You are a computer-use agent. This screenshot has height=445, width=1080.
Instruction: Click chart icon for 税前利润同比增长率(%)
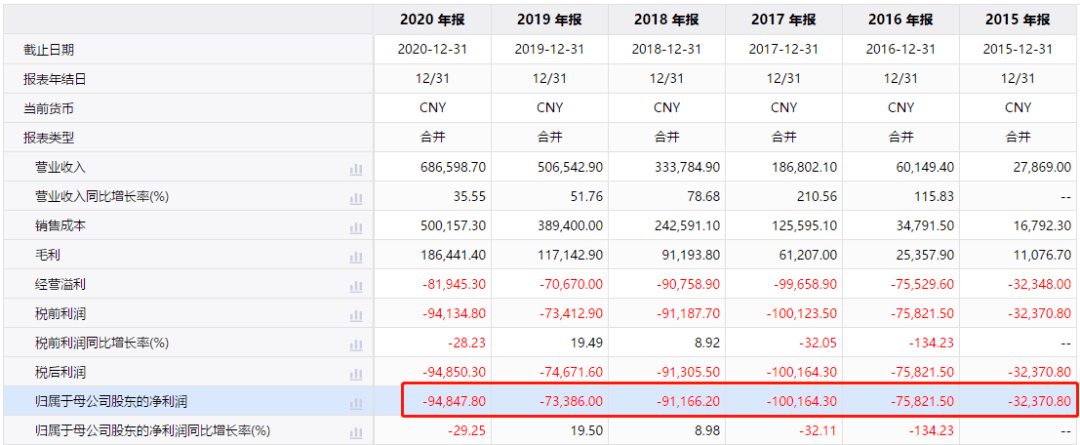click(355, 344)
